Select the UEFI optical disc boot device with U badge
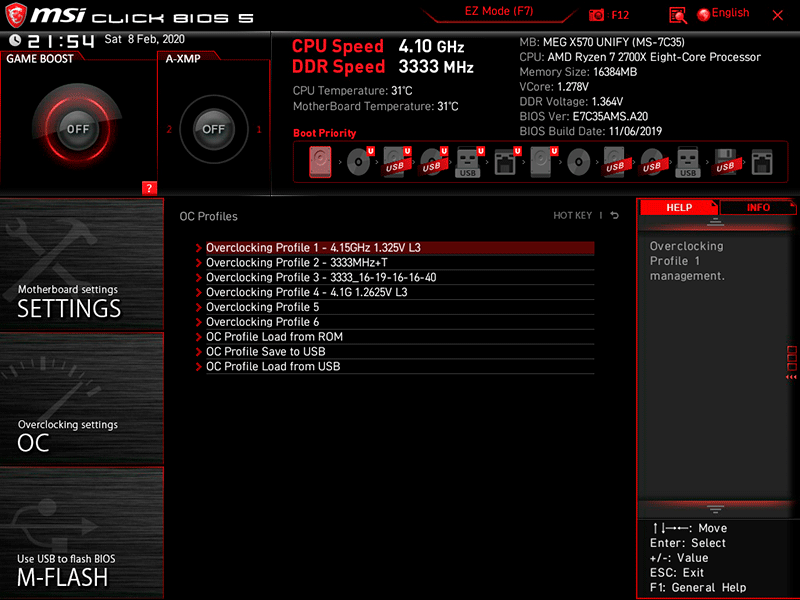This screenshot has height=600, width=800. (360, 162)
